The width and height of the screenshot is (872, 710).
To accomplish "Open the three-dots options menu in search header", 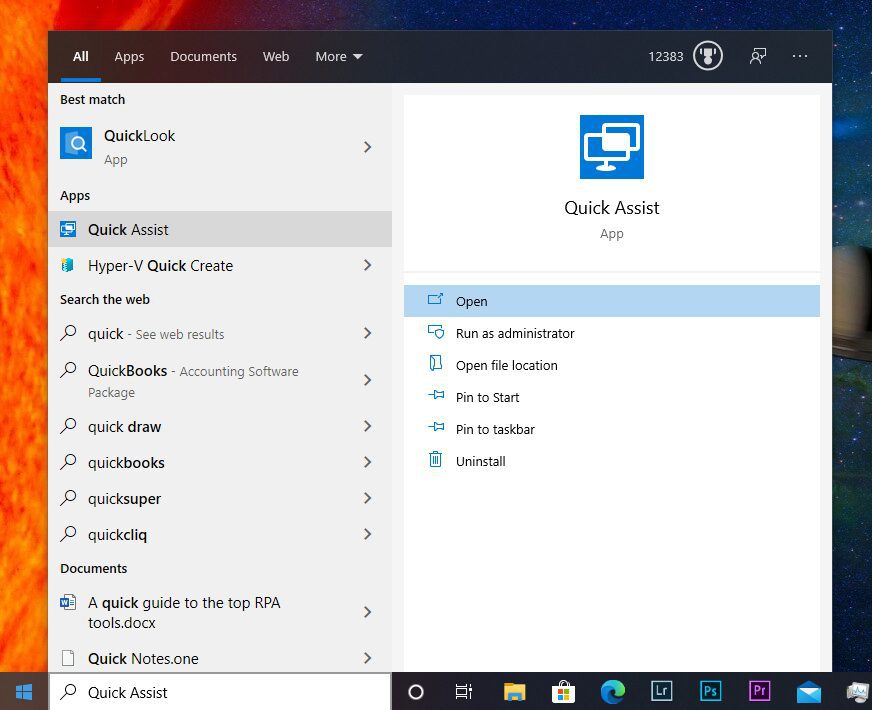I will tap(800, 56).
